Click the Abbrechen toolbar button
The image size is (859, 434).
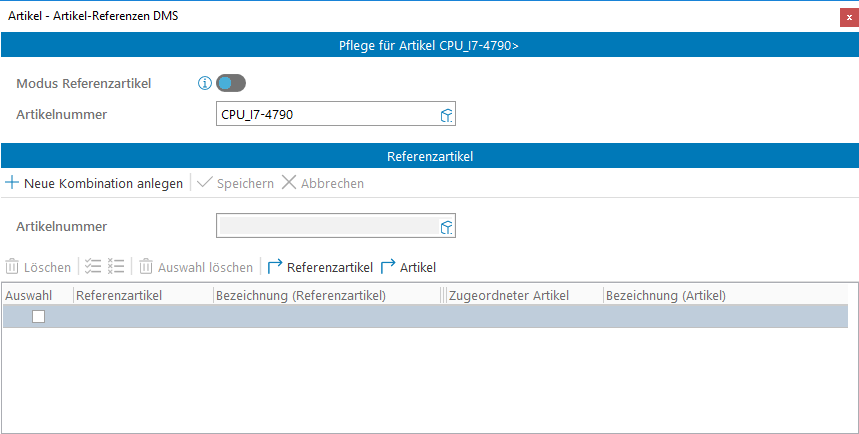(x=322, y=183)
